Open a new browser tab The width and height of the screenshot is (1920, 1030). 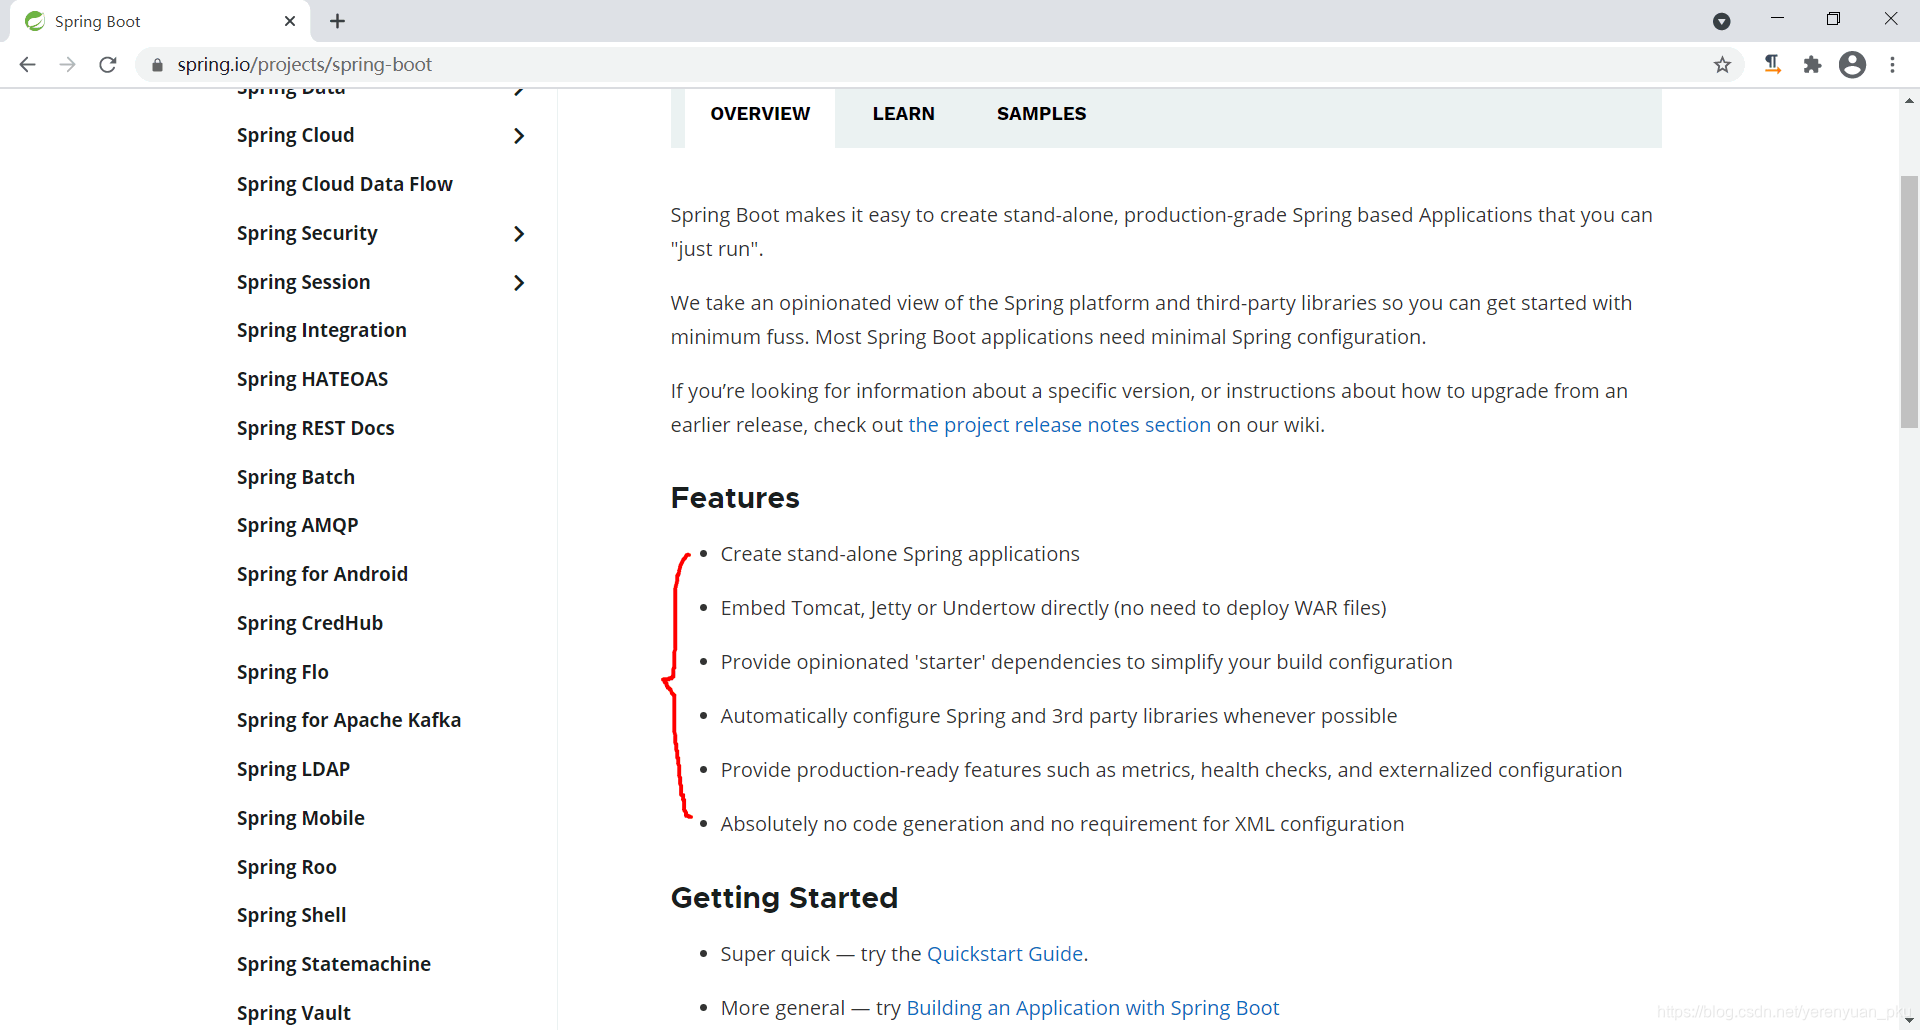click(338, 21)
